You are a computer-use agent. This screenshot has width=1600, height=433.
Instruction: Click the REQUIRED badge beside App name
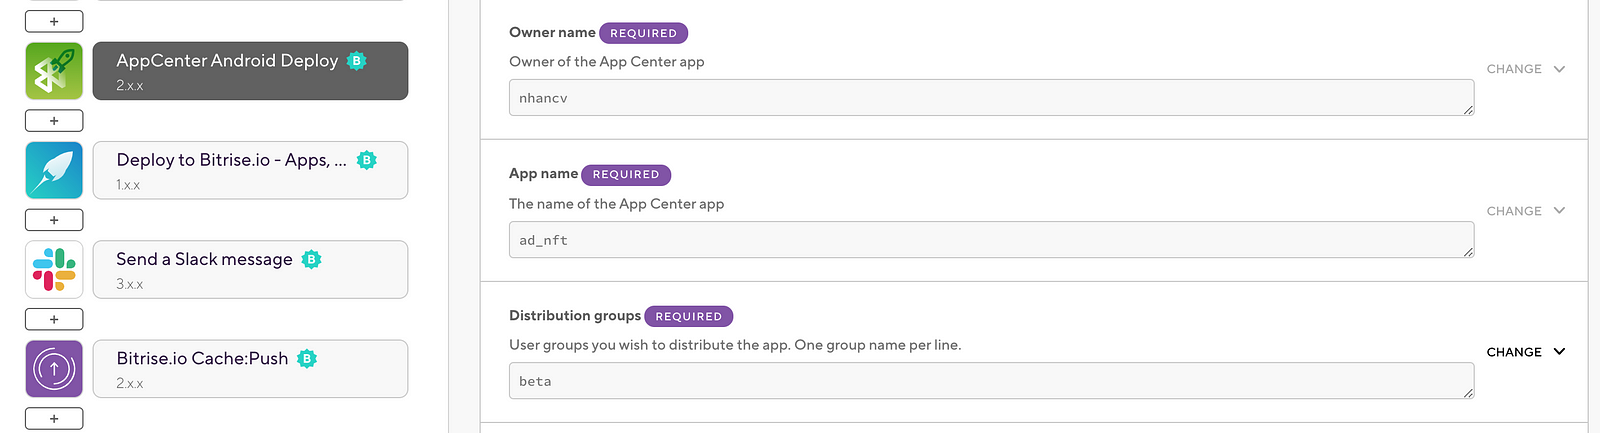click(x=626, y=175)
